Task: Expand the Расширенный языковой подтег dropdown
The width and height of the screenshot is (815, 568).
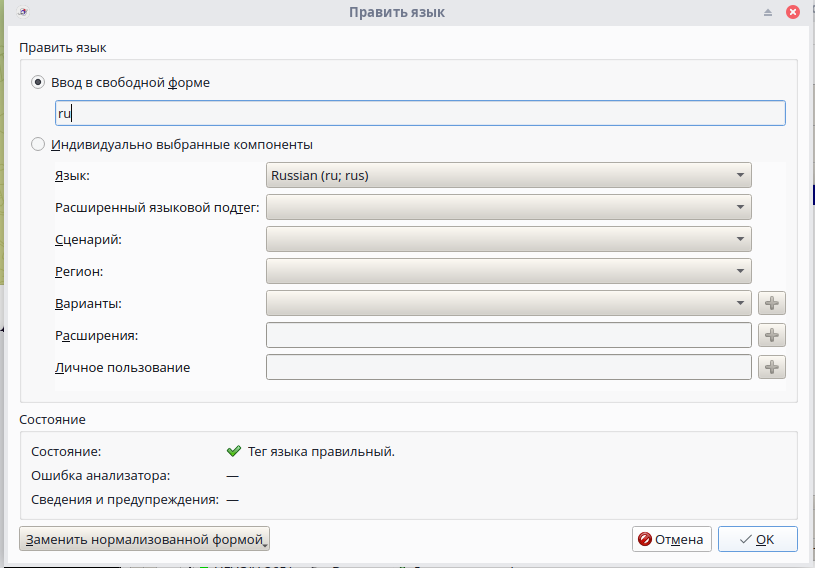Action: click(x=509, y=207)
